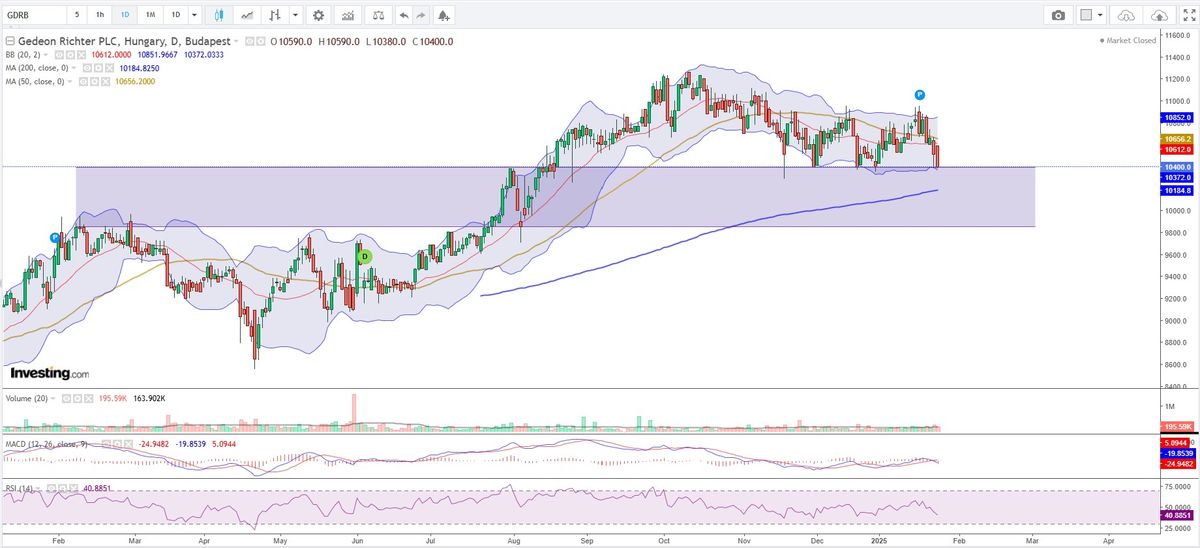Remove the RSI (14) indicator
Viewport: 1200px width, 548px height.
[x=73, y=488]
